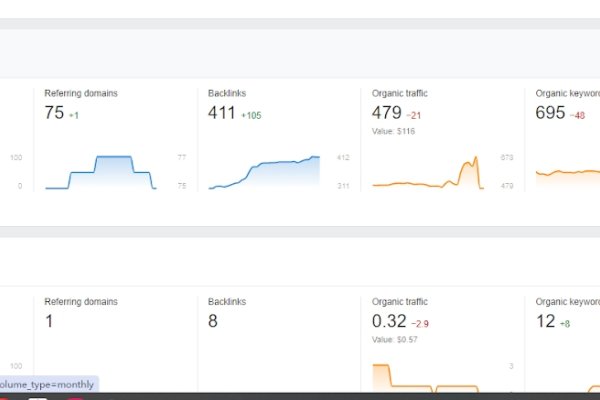Open the Backlinks count of 411
600x400 pixels.
222,113
